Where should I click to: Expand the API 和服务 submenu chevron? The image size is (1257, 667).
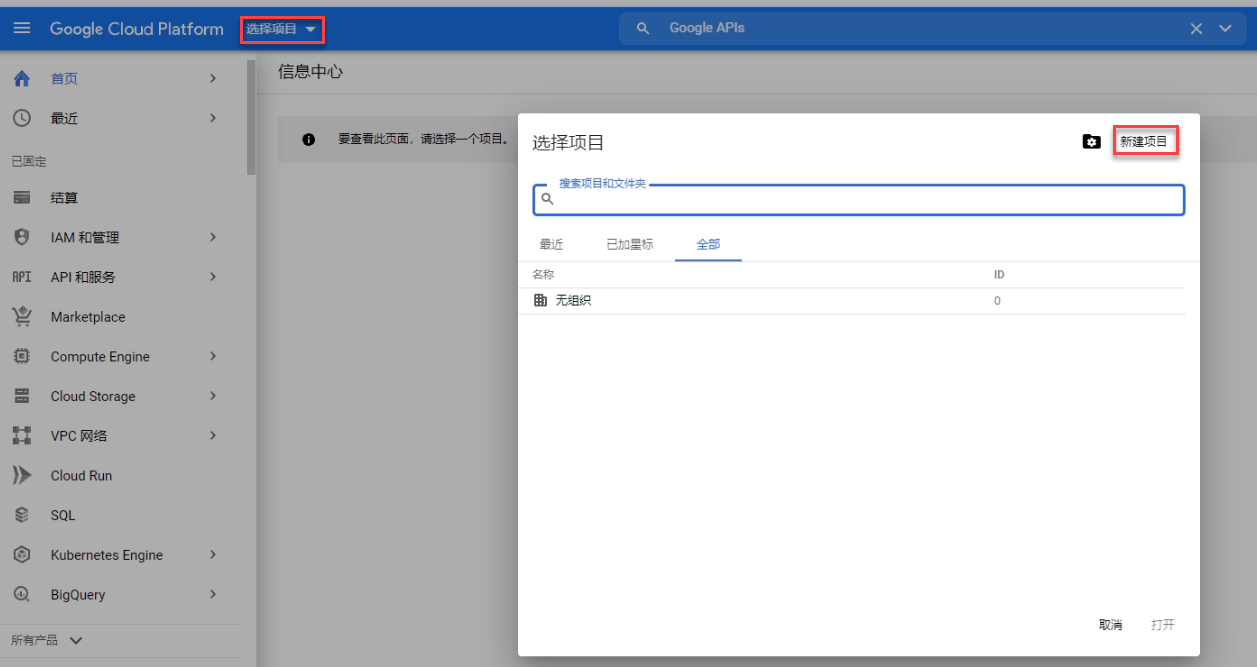pos(213,277)
